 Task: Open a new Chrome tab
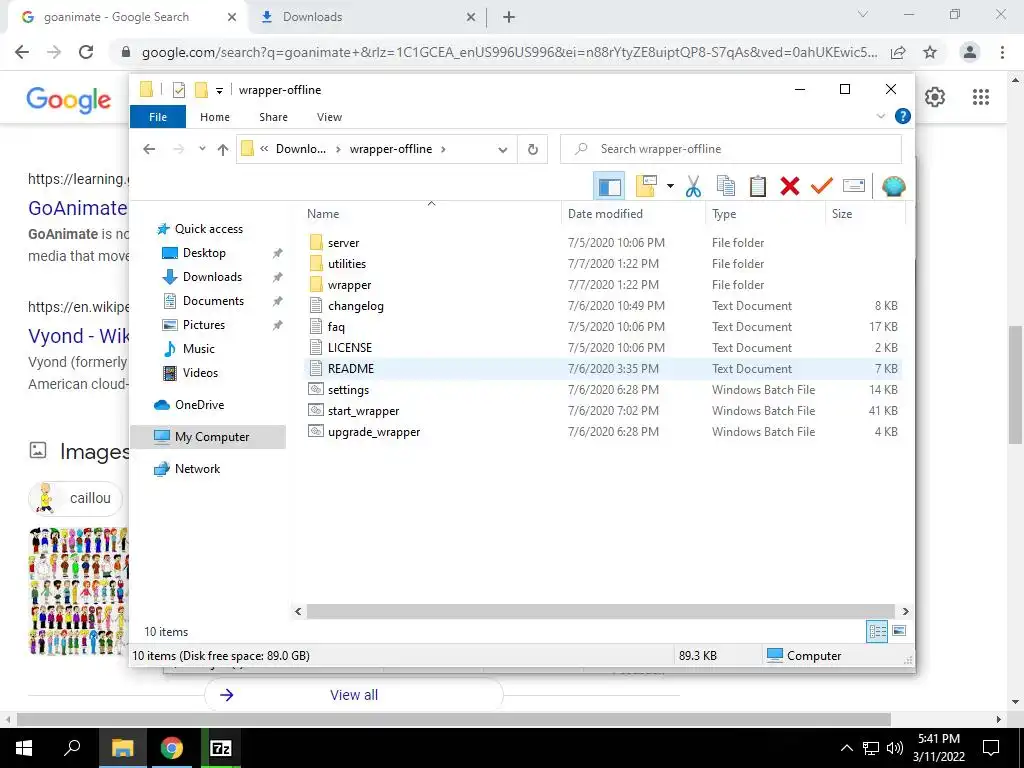click(x=509, y=18)
